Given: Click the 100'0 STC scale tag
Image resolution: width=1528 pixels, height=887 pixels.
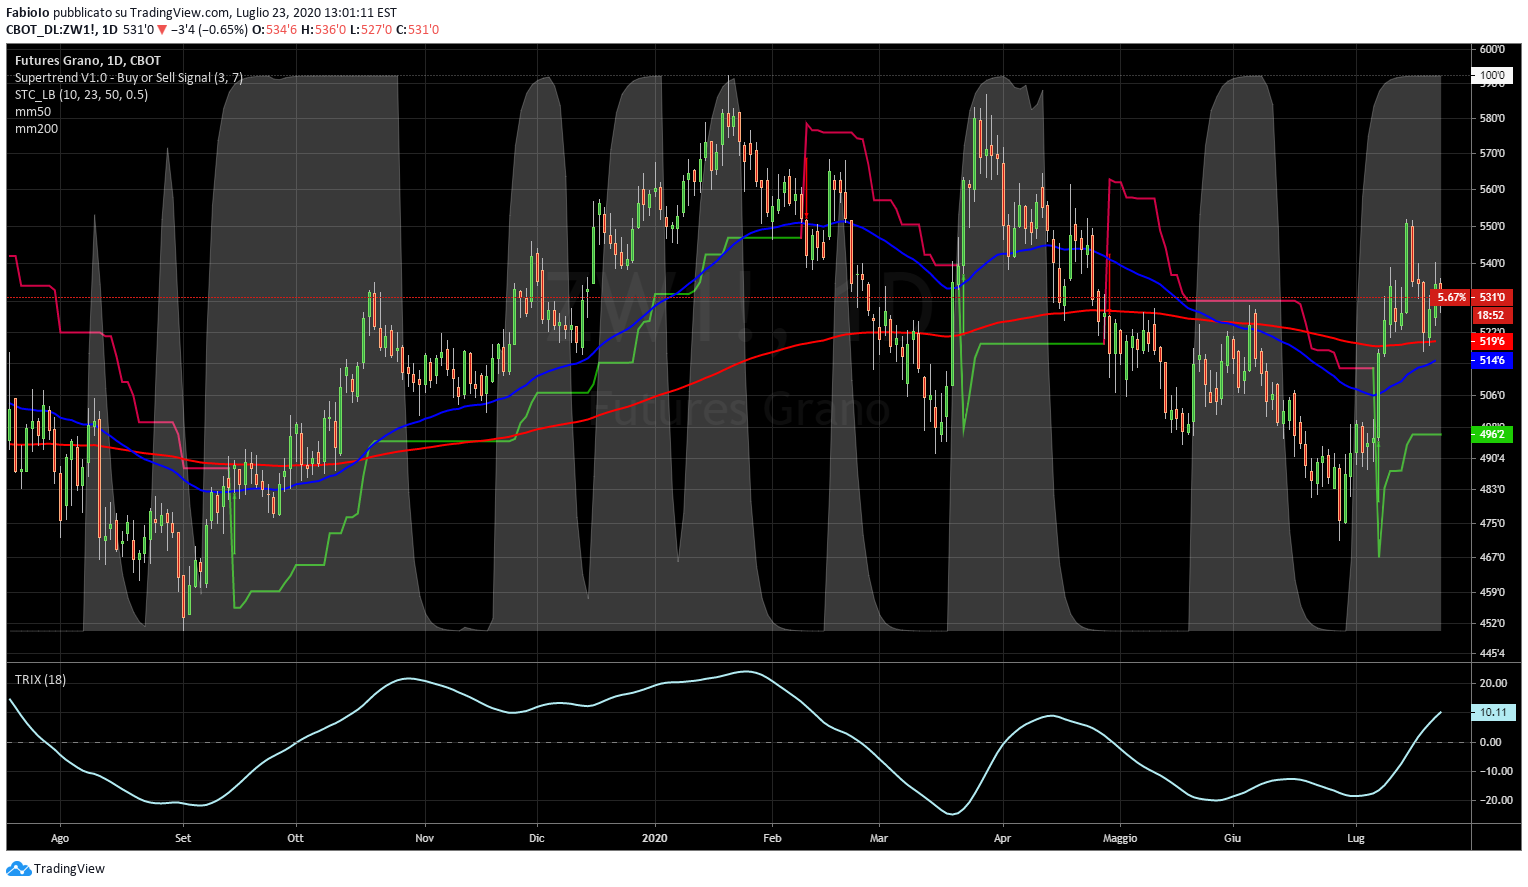Looking at the screenshot, I should [x=1492, y=76].
